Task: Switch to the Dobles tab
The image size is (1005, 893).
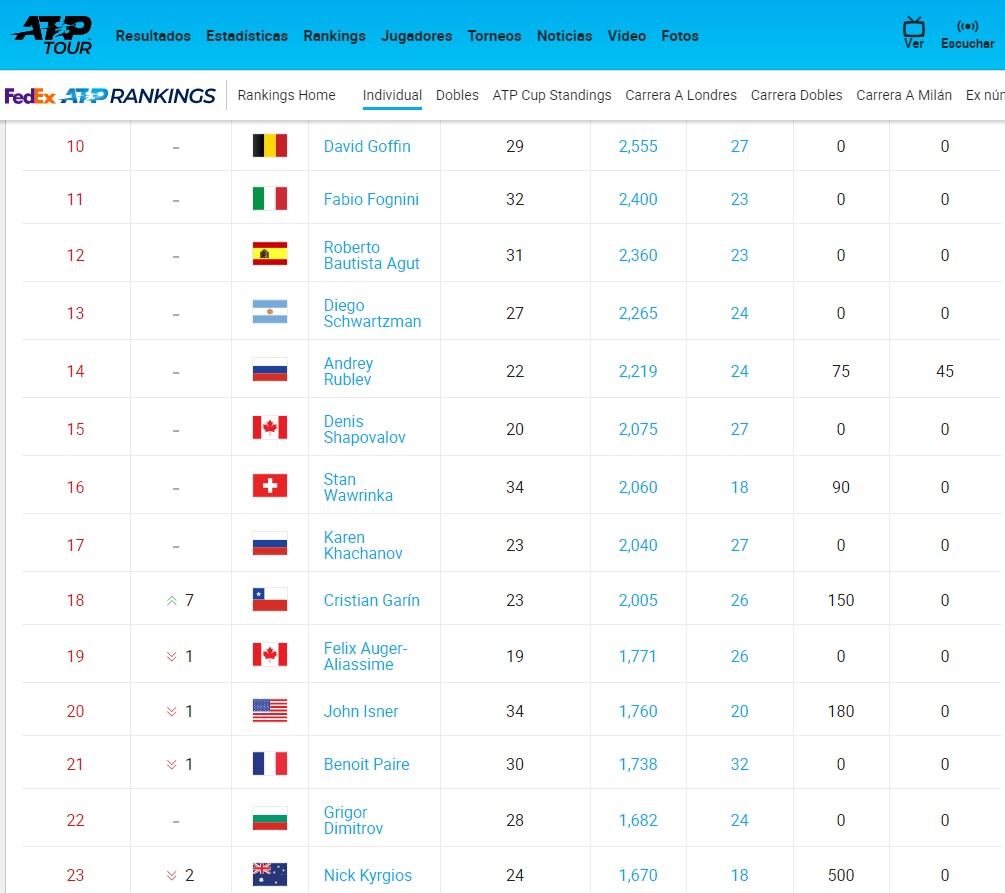Action: (457, 95)
